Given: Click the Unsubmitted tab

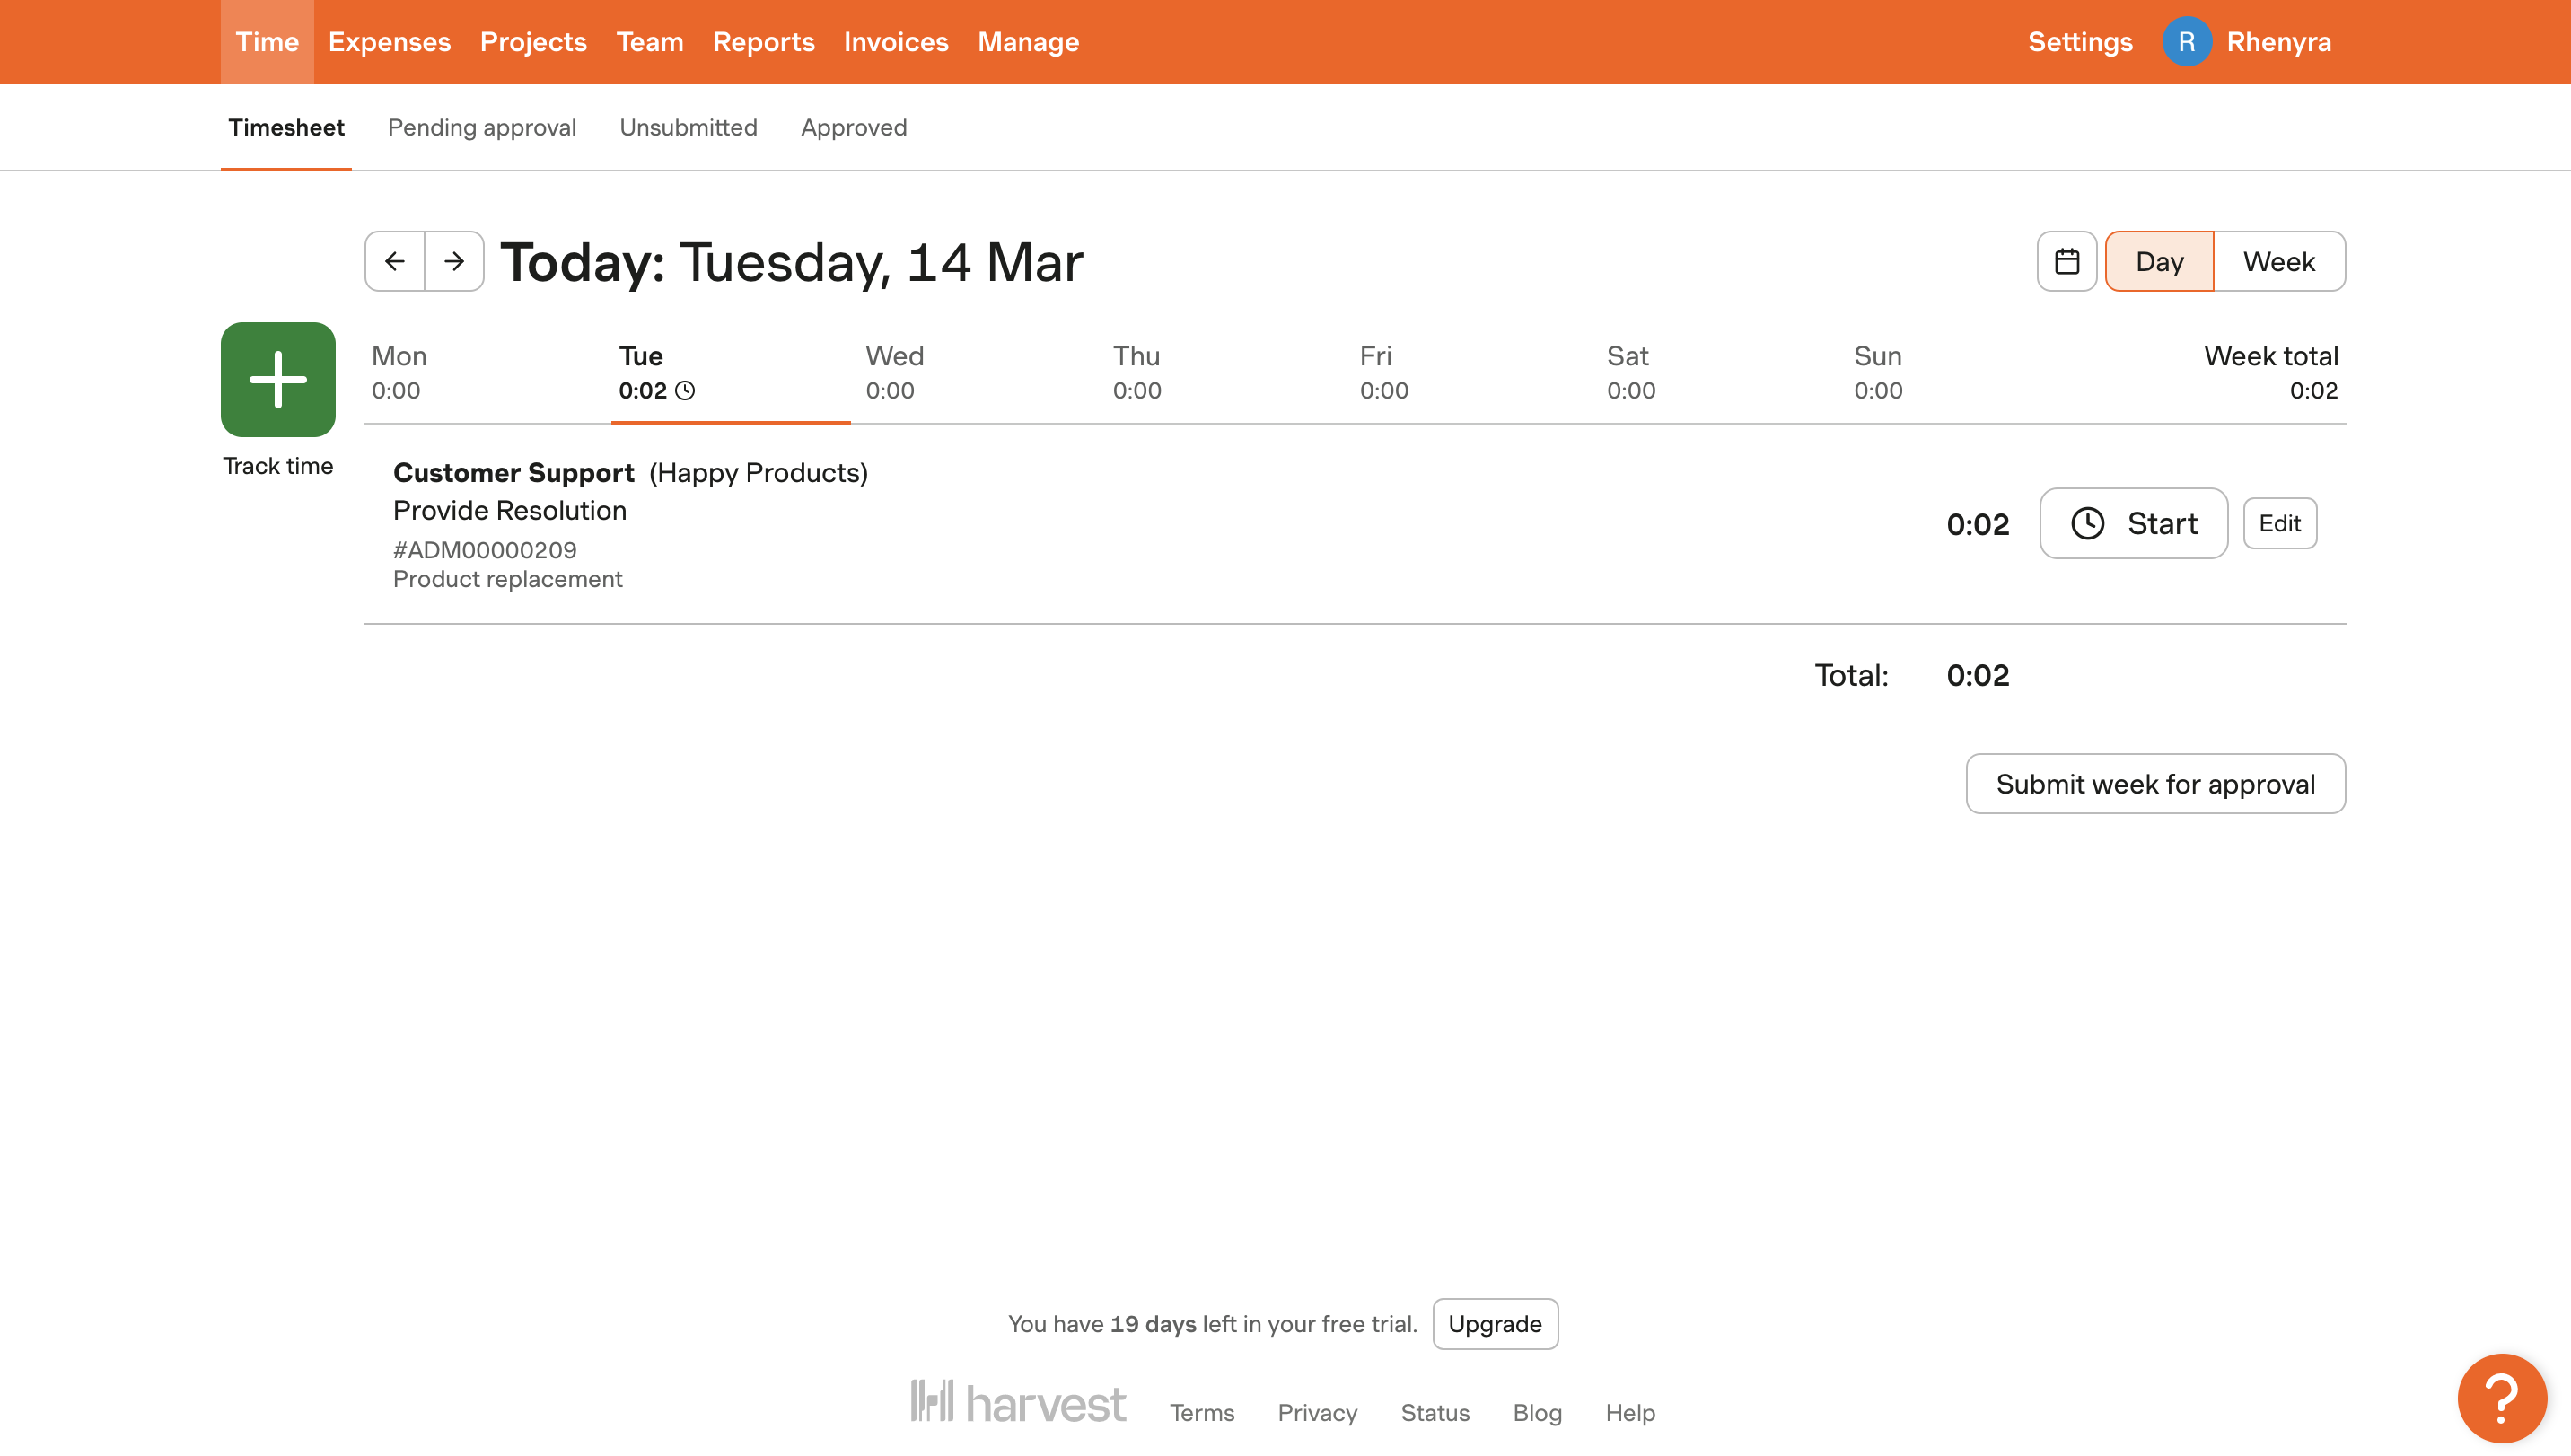Looking at the screenshot, I should click(689, 127).
